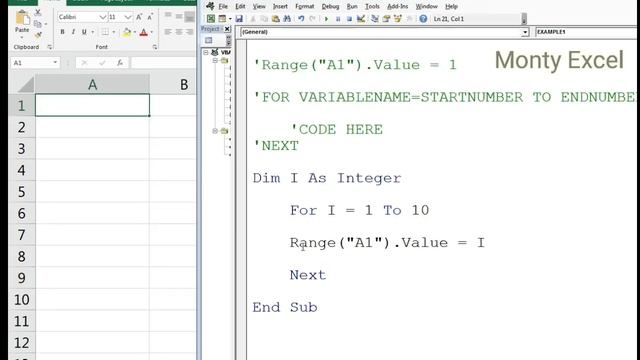Open the dropdown arrow beside the Insert UserForm icon
This screenshot has height=360, width=640.
[230, 19]
